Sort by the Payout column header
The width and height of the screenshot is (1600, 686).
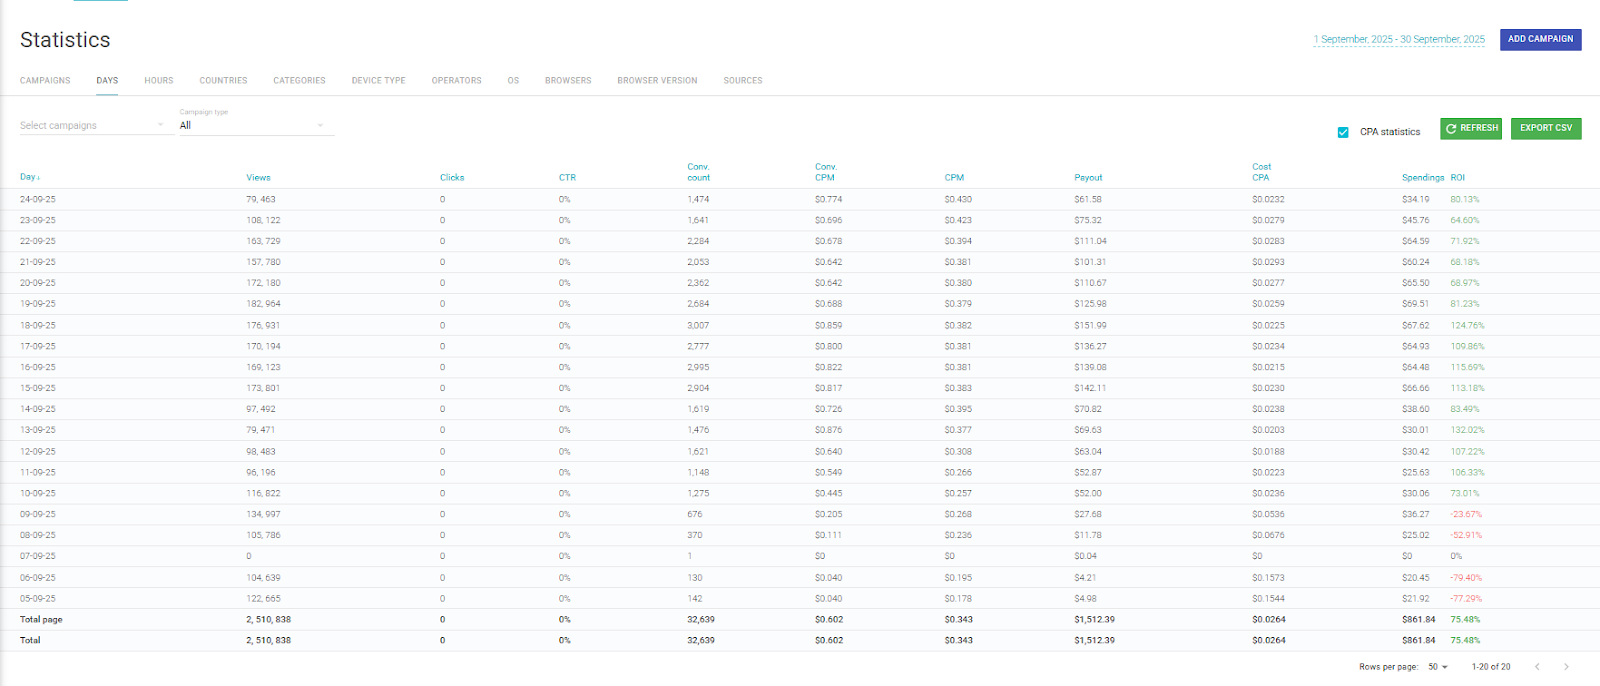pyautogui.click(x=1088, y=178)
